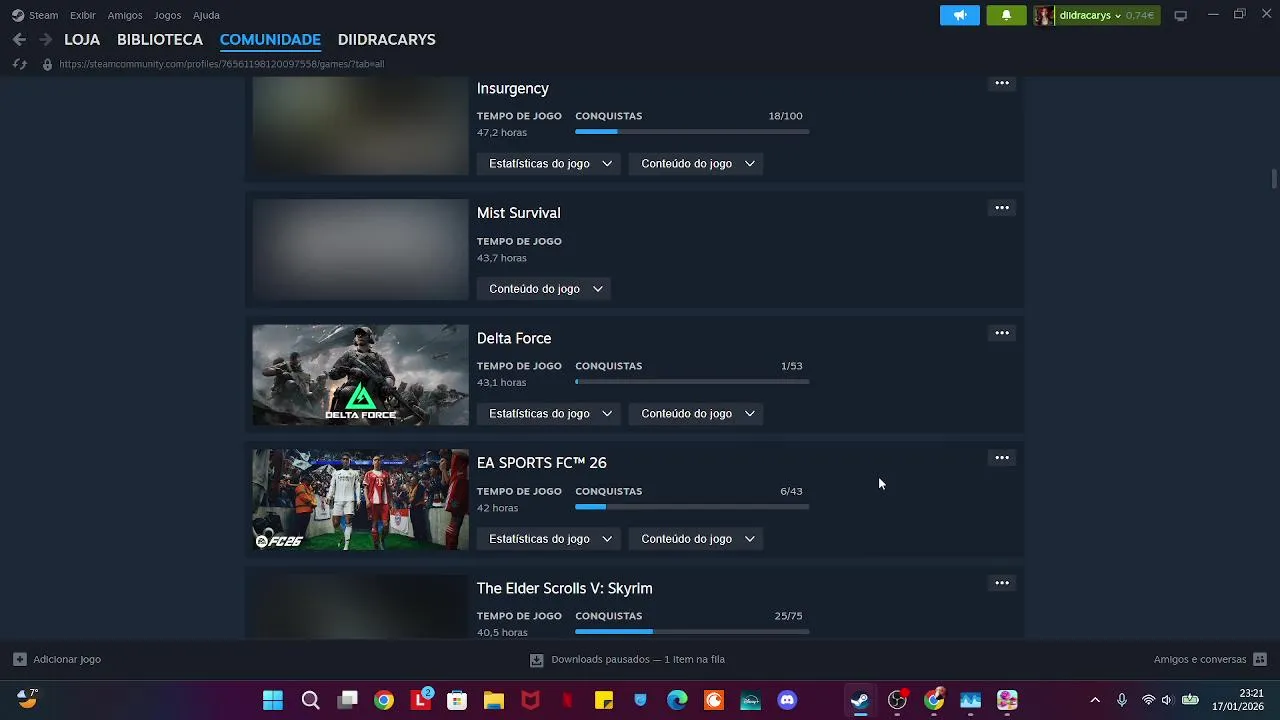1280x720 pixels.
Task: Expand EA SPORTS FC 26 Estatísticas dropdown
Action: pyautogui.click(x=550, y=539)
